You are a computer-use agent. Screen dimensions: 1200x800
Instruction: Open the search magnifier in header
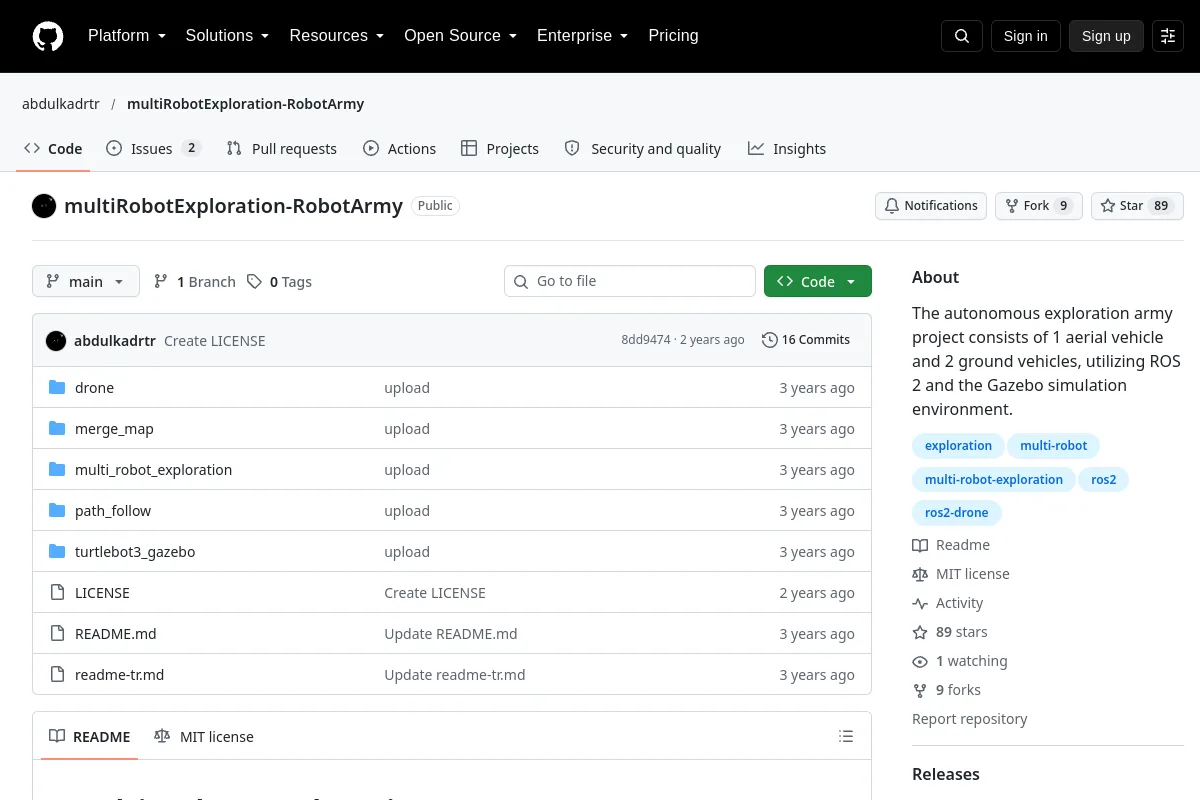pyautogui.click(x=962, y=36)
